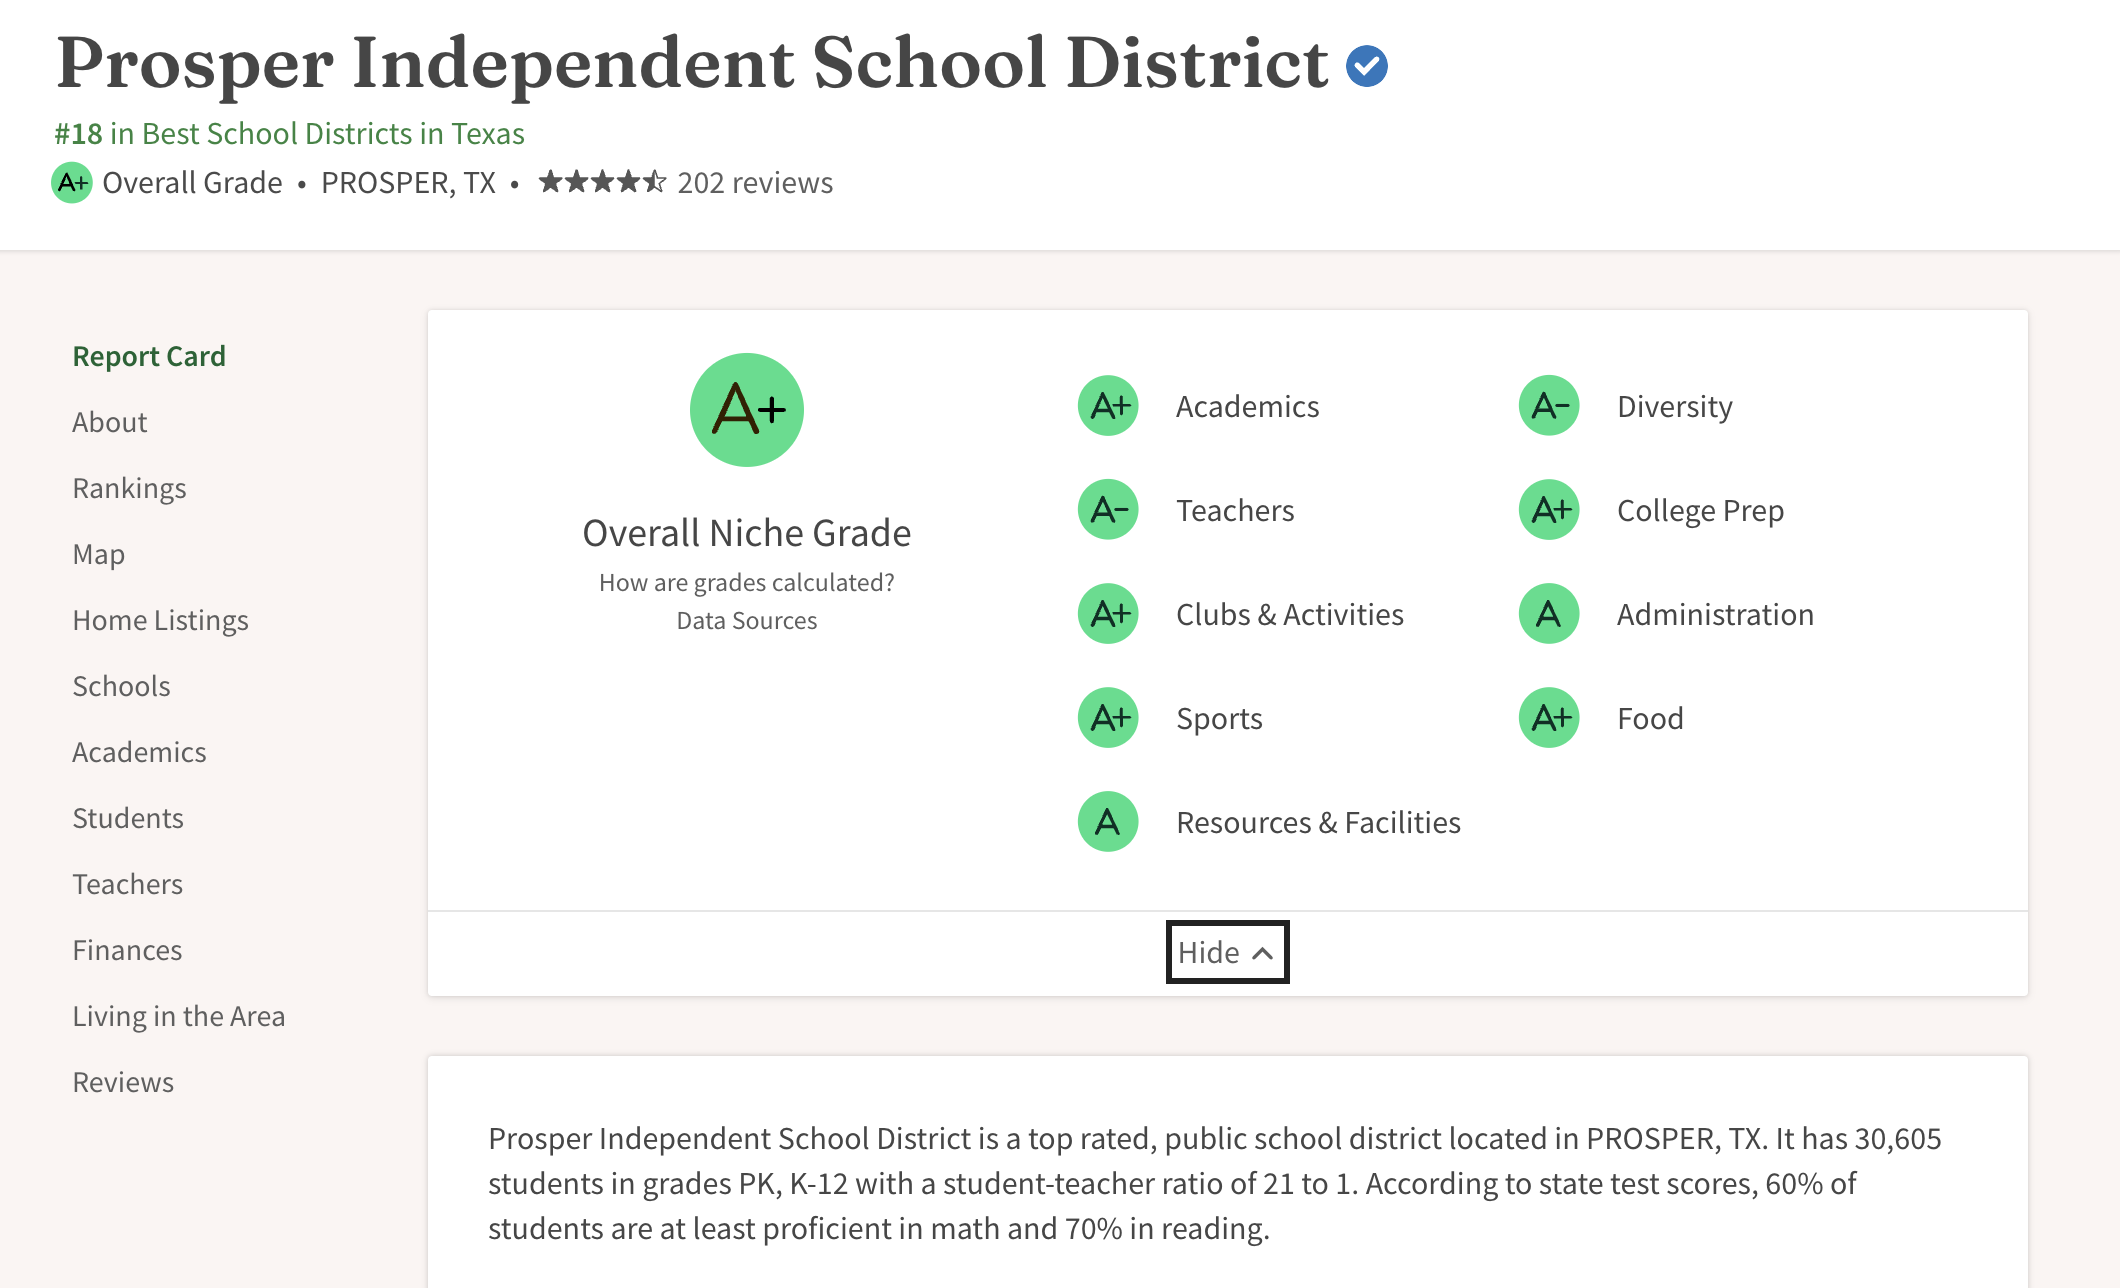This screenshot has width=2120, height=1288.
Task: Click the Teachers grade label in report card
Action: tap(1235, 510)
